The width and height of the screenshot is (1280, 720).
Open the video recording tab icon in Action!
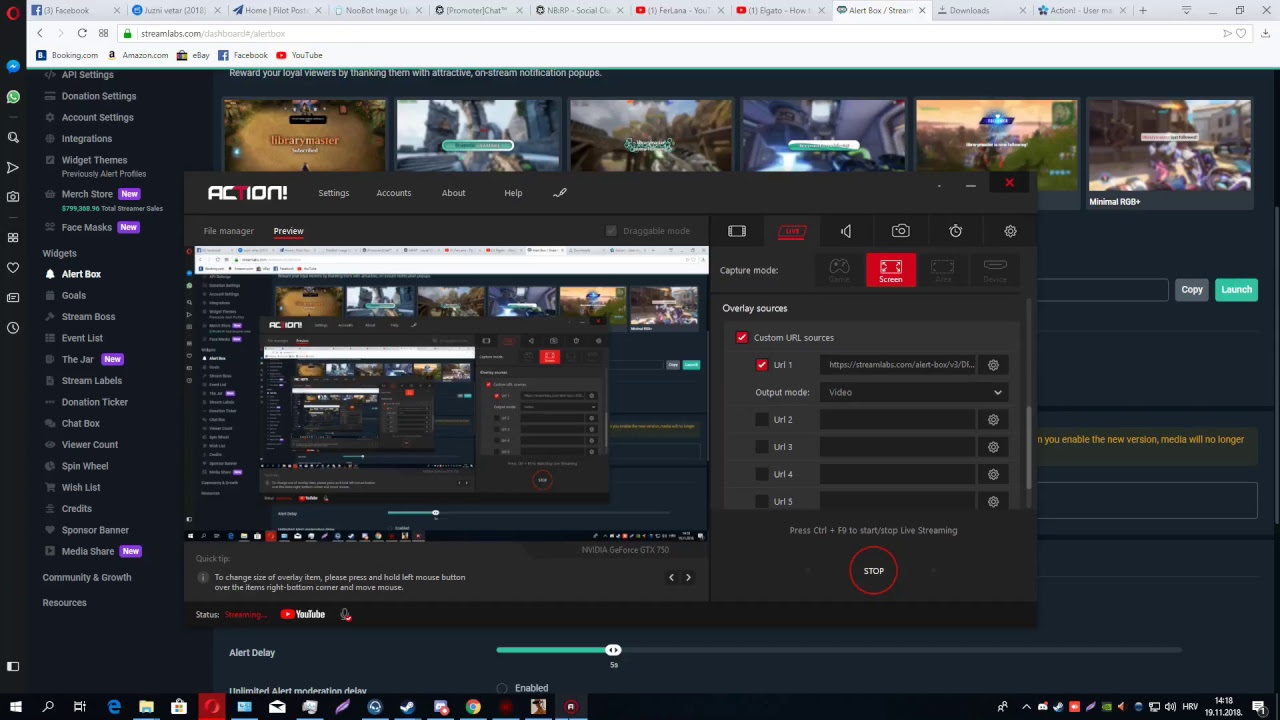(737, 231)
